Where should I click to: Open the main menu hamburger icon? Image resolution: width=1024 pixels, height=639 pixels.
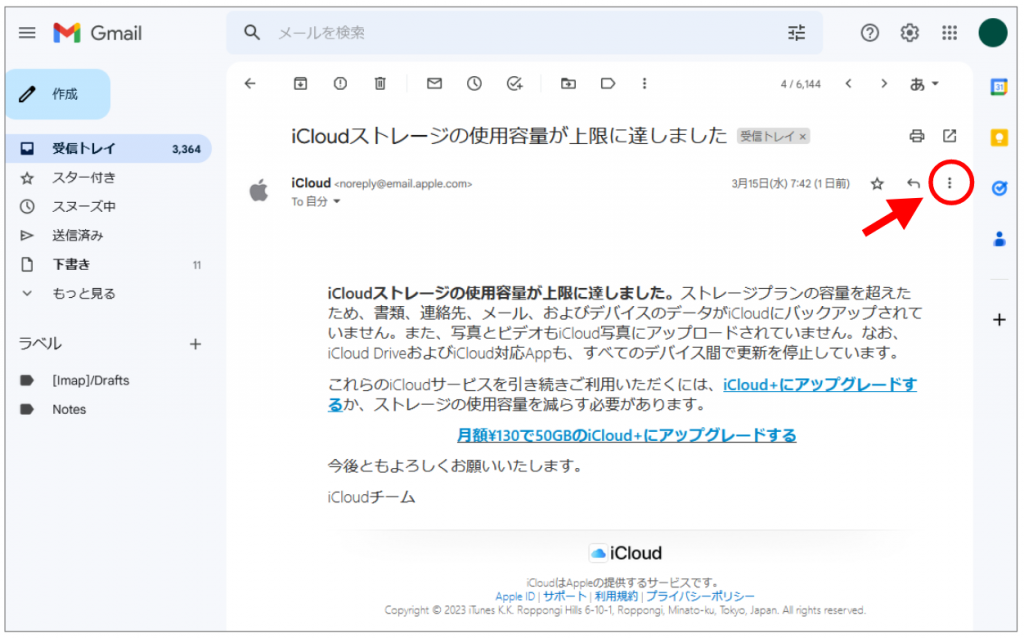pos(27,33)
